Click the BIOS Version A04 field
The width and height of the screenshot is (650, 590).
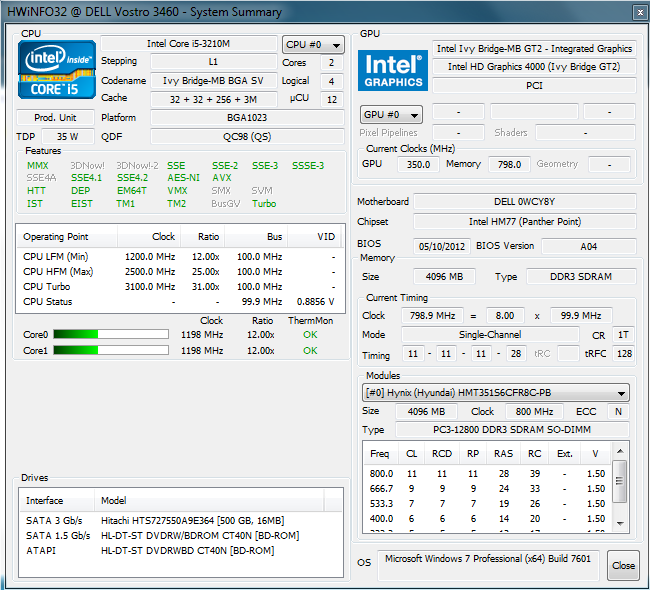click(x=589, y=246)
